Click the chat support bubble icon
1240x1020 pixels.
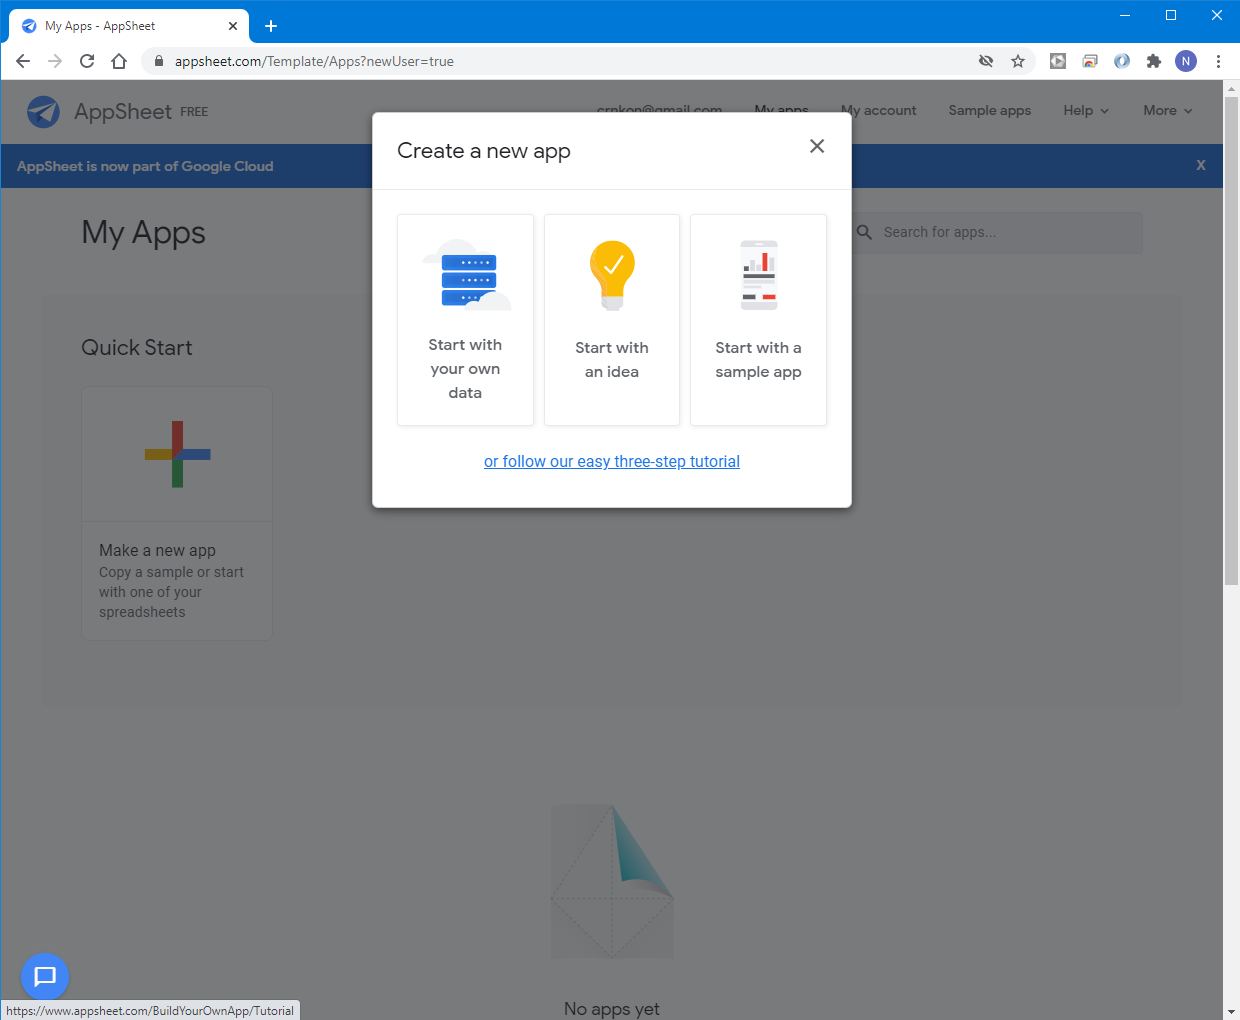45,976
